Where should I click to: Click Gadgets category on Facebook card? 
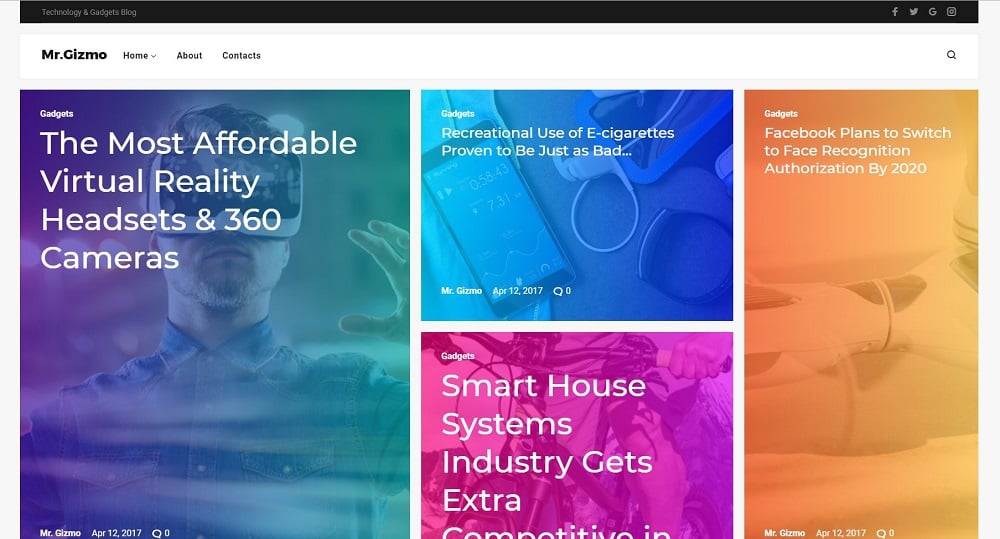(x=781, y=114)
